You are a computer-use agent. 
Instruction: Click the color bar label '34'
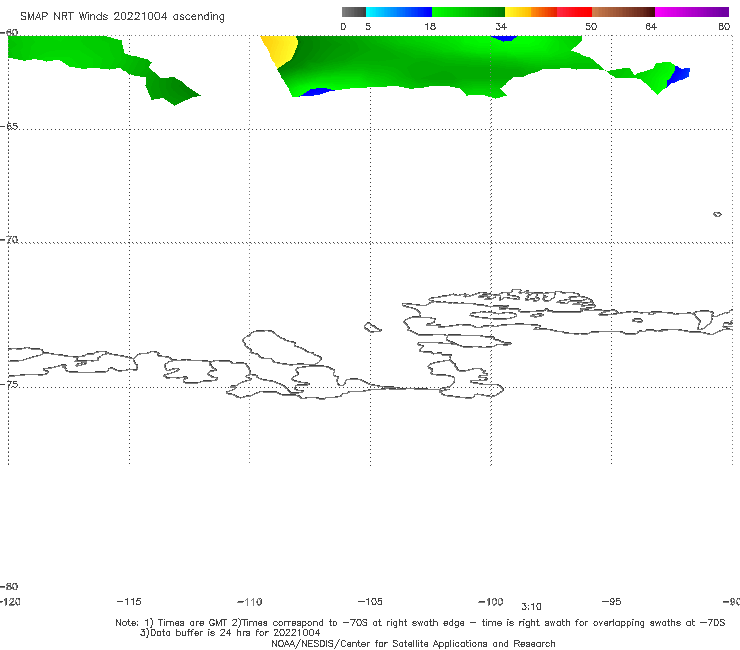501,26
